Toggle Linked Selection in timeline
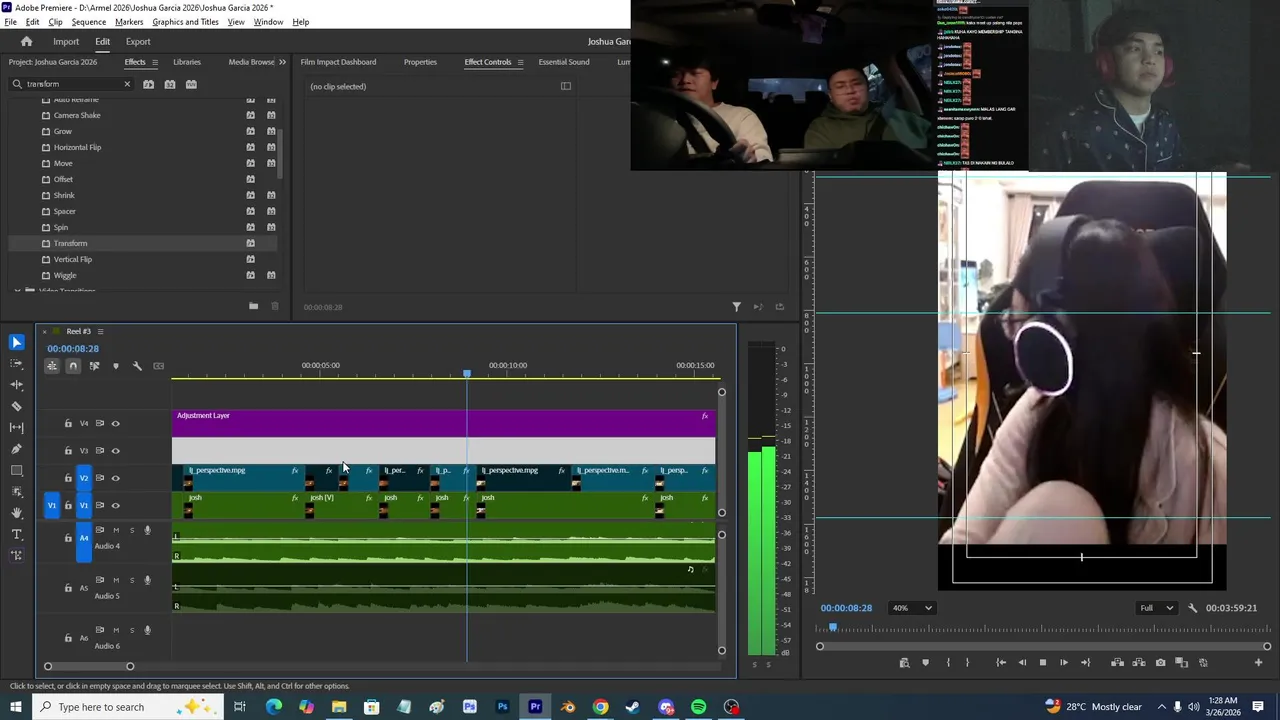Screen dimensions: 1280x720 [94, 366]
